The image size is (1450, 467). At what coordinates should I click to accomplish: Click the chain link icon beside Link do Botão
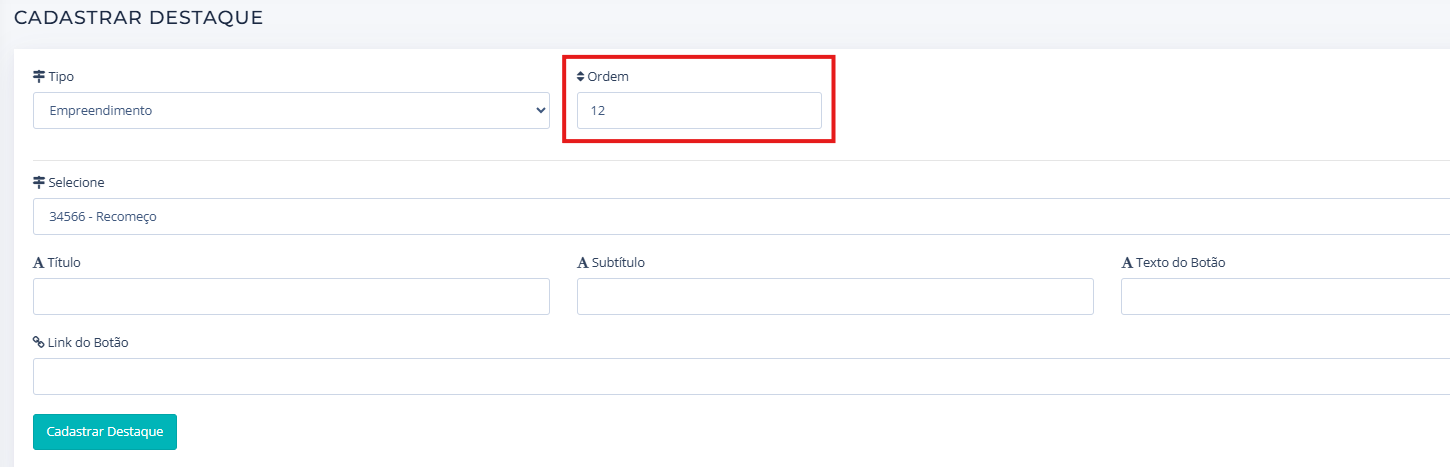click(x=39, y=343)
